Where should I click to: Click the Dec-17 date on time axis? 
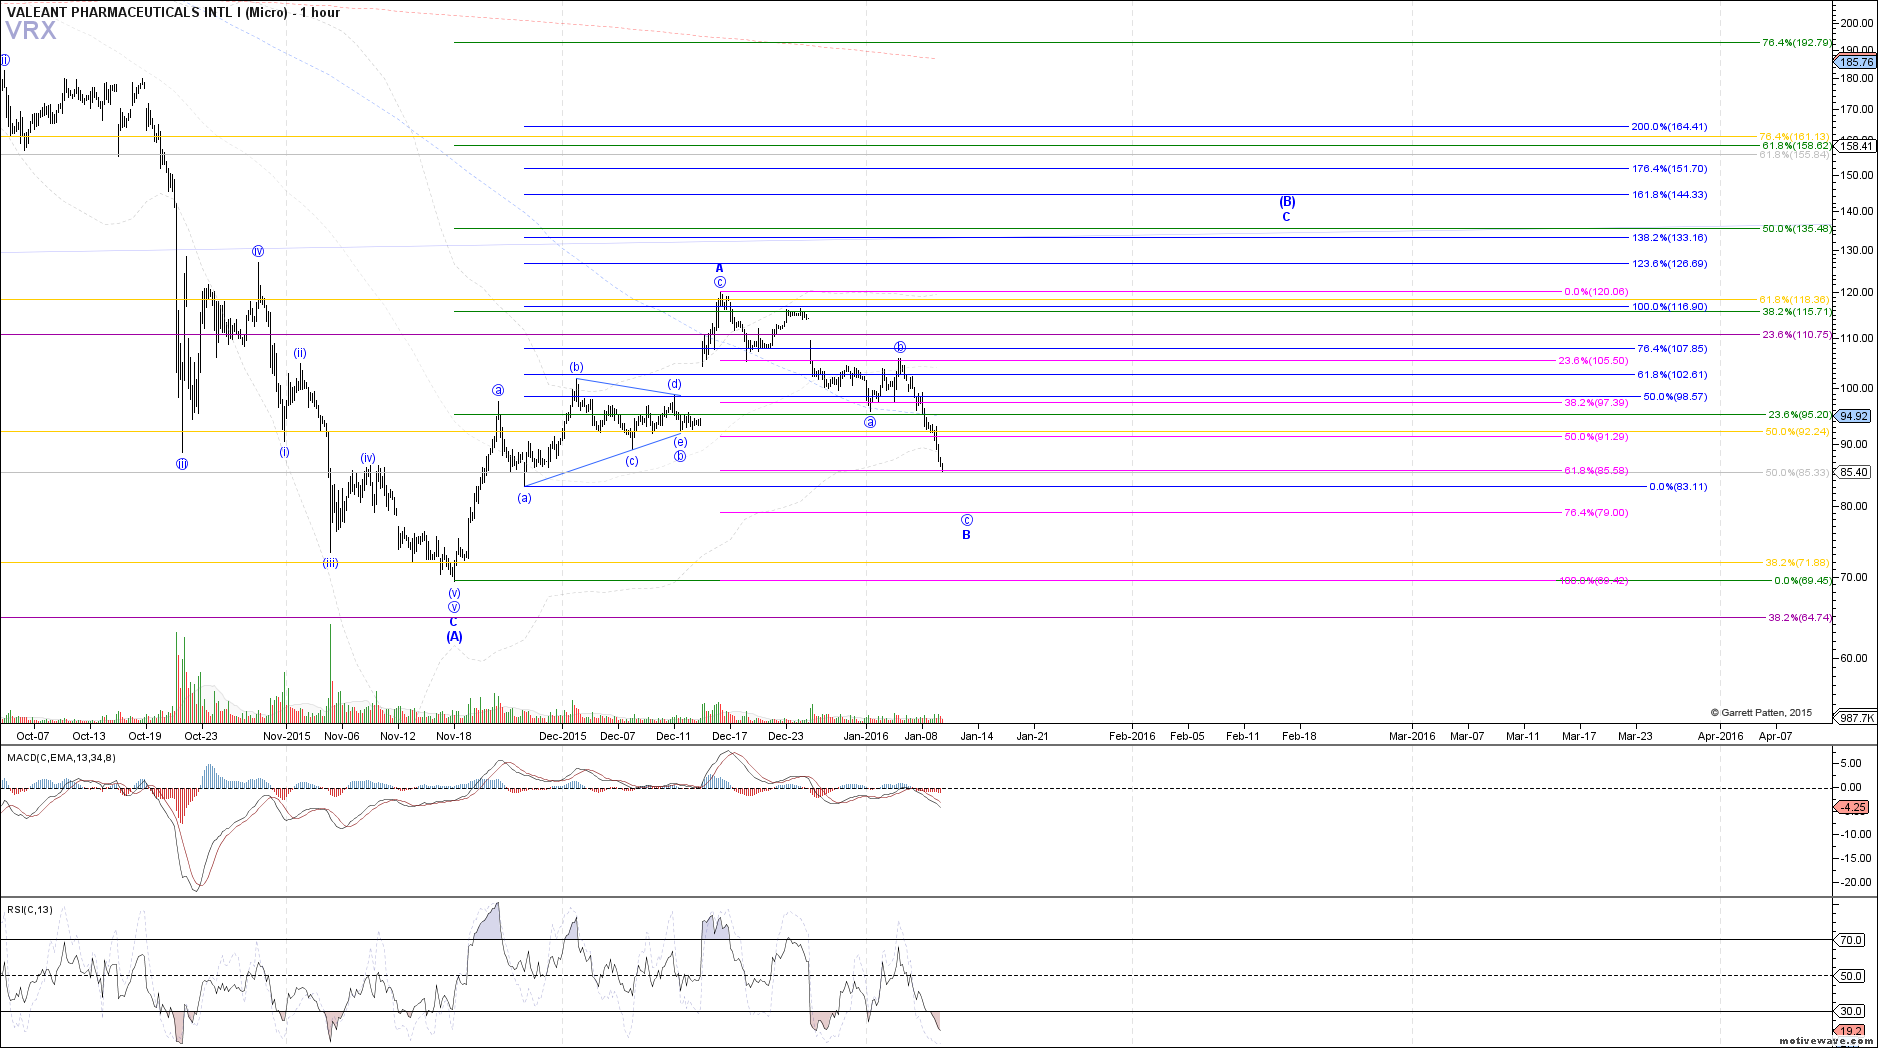(730, 736)
